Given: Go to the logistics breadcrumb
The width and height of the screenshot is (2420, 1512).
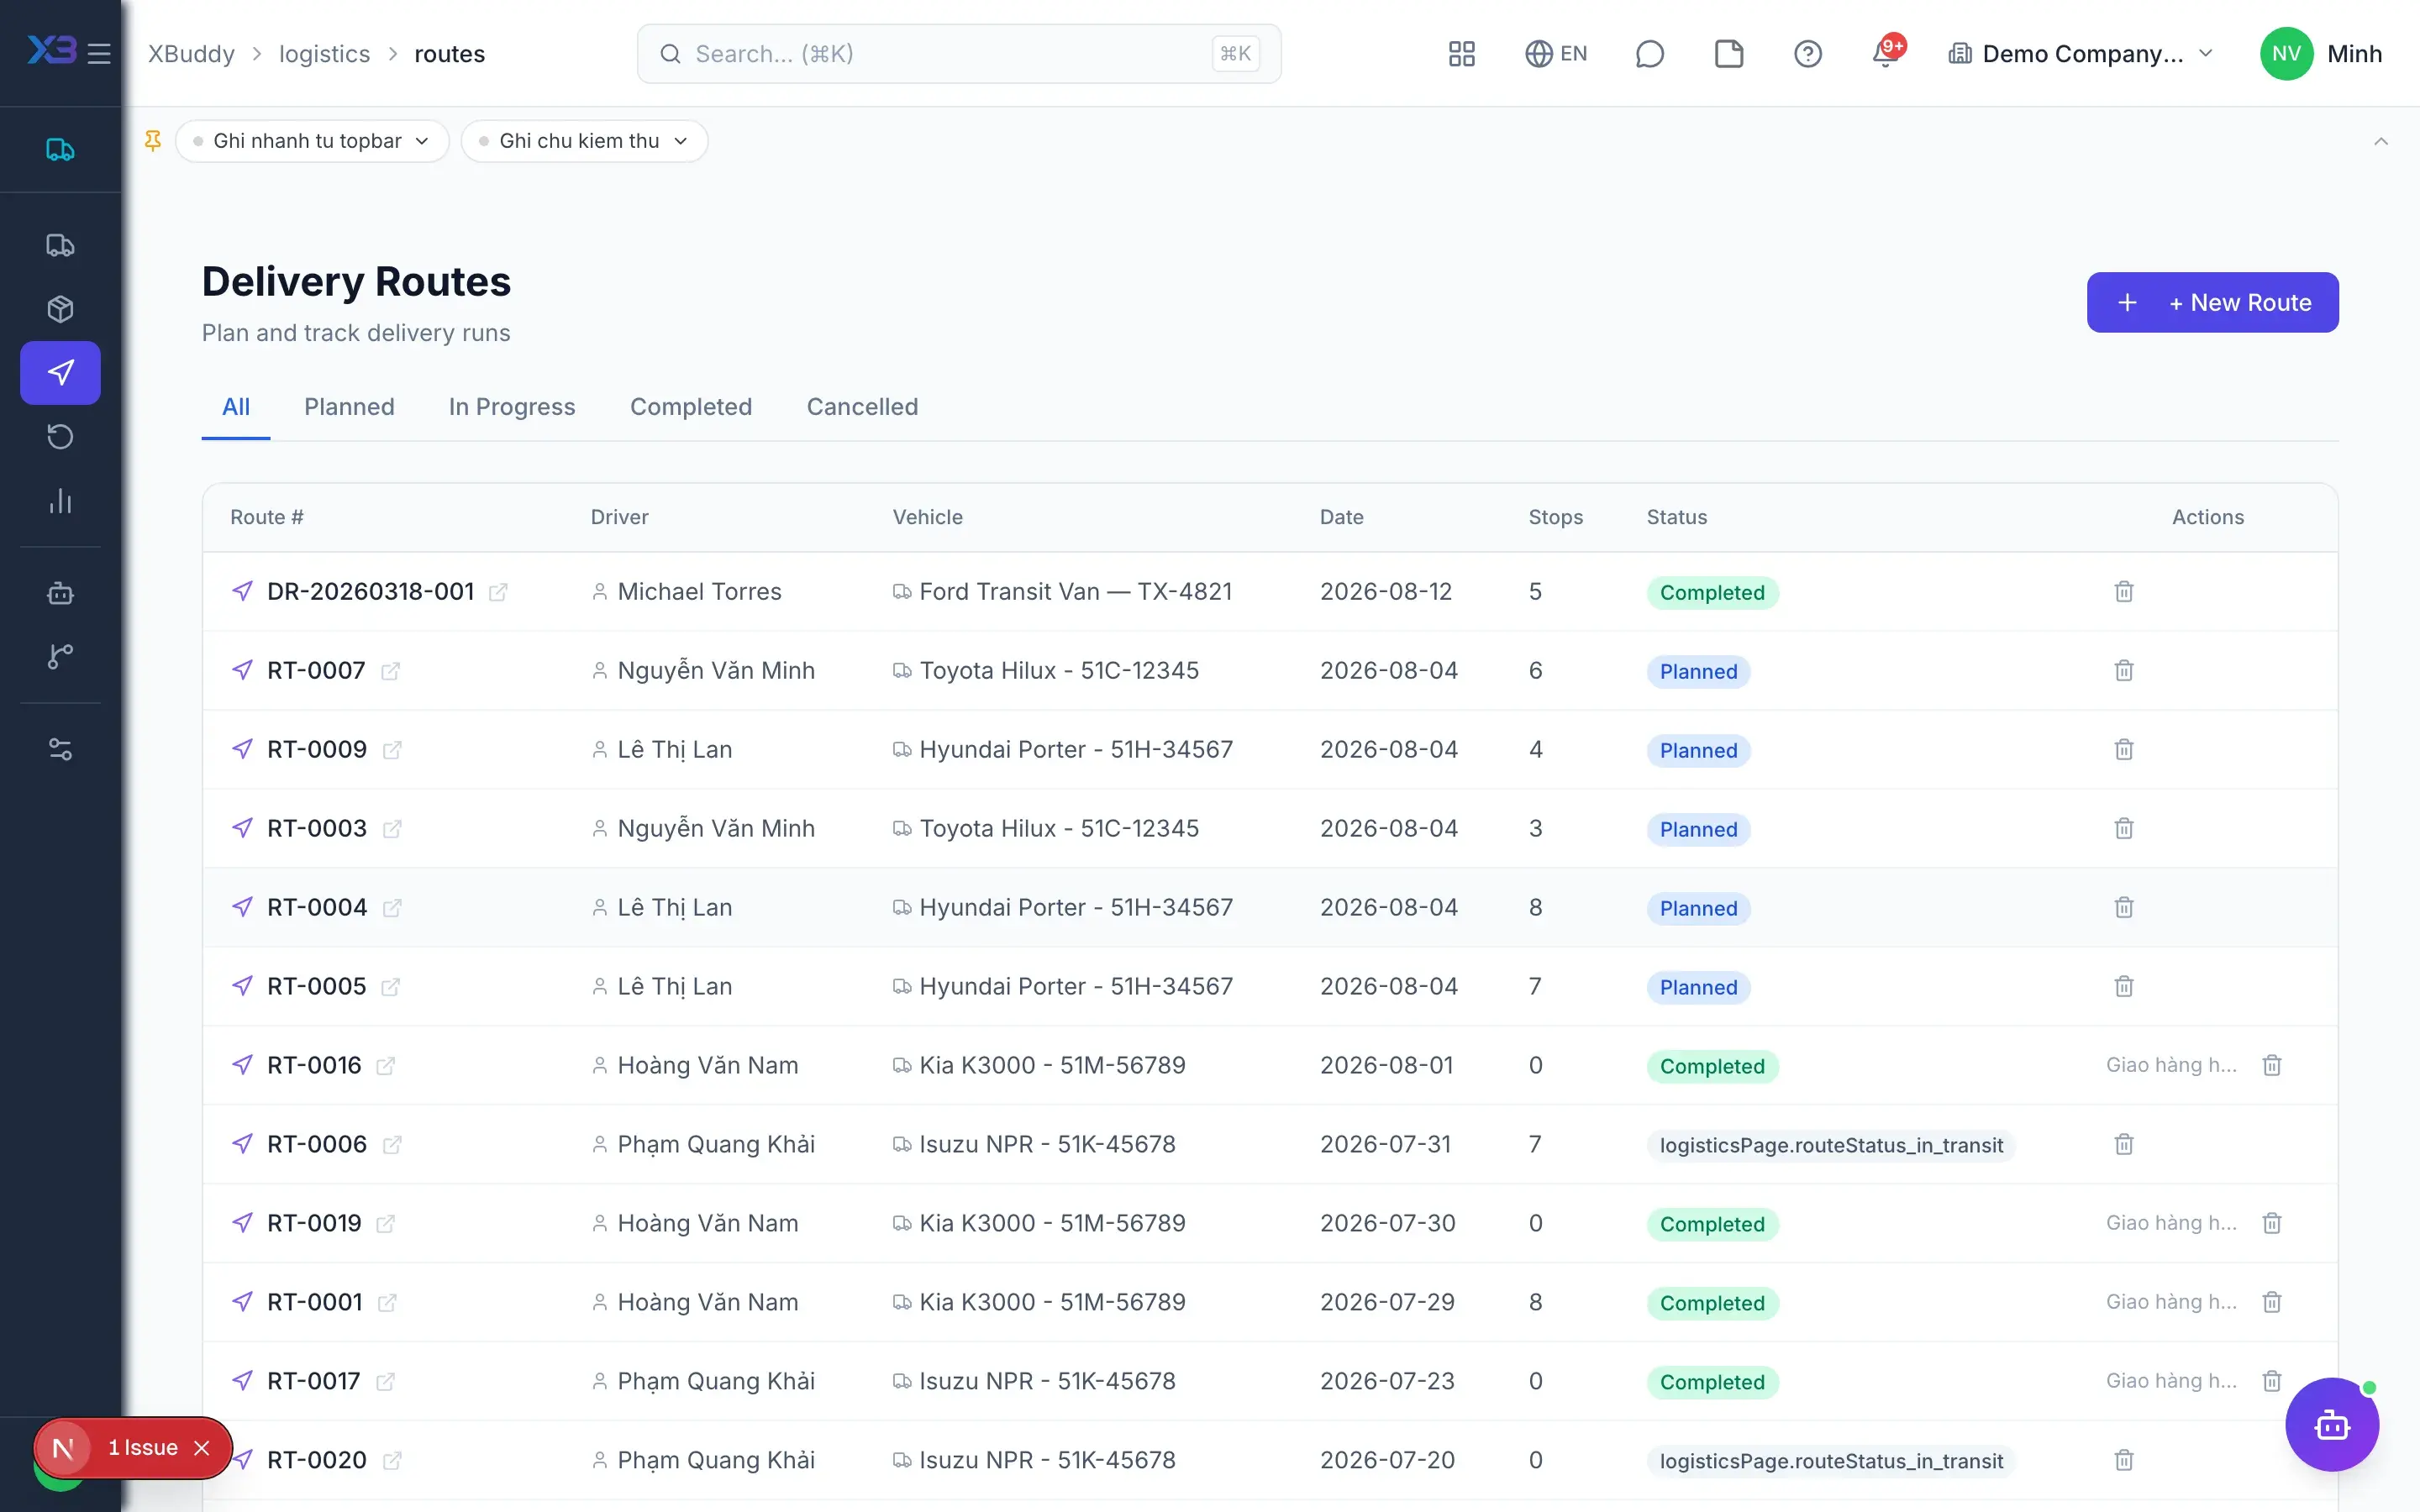Looking at the screenshot, I should coord(324,53).
